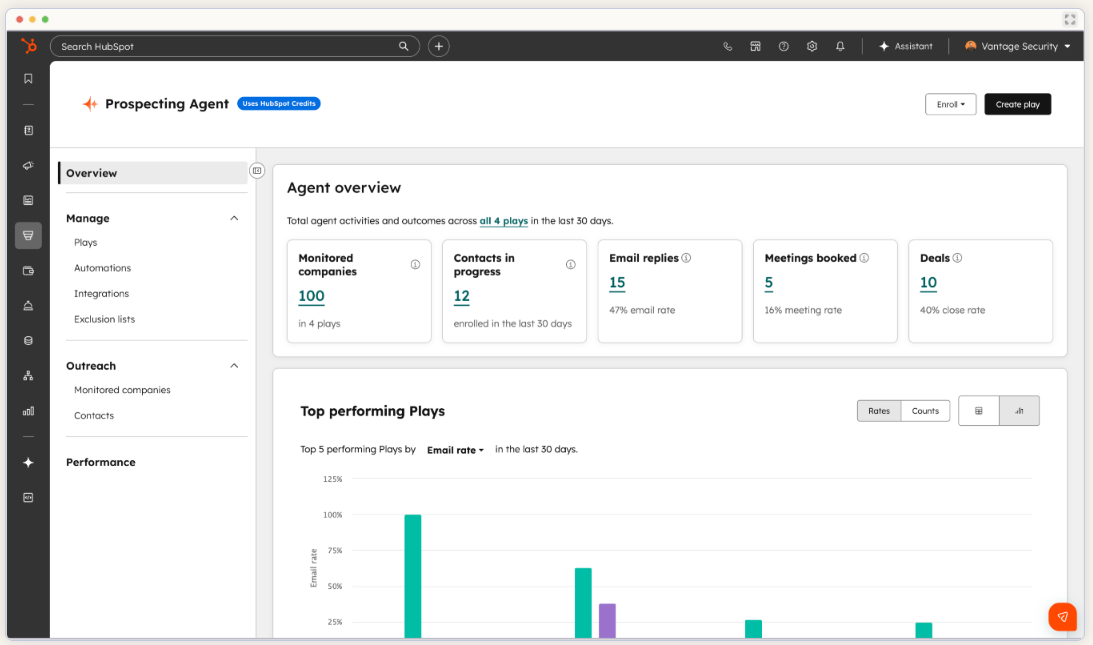Open Exclusion lists under Manage
This screenshot has width=1093, height=645.
[x=105, y=319]
